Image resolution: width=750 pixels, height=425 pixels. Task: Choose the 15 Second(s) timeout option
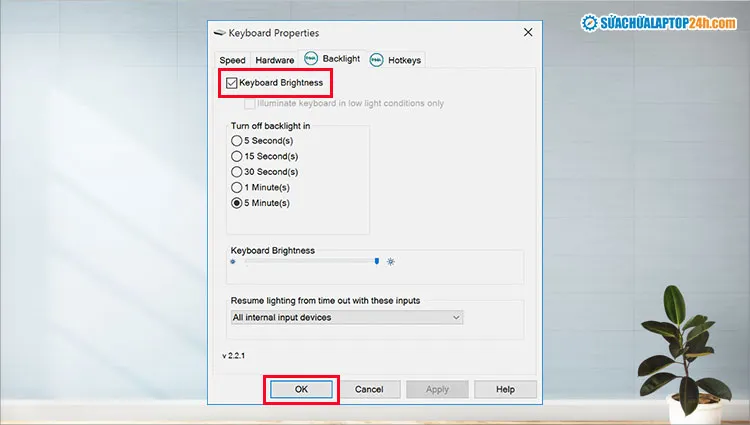pyautogui.click(x=237, y=156)
